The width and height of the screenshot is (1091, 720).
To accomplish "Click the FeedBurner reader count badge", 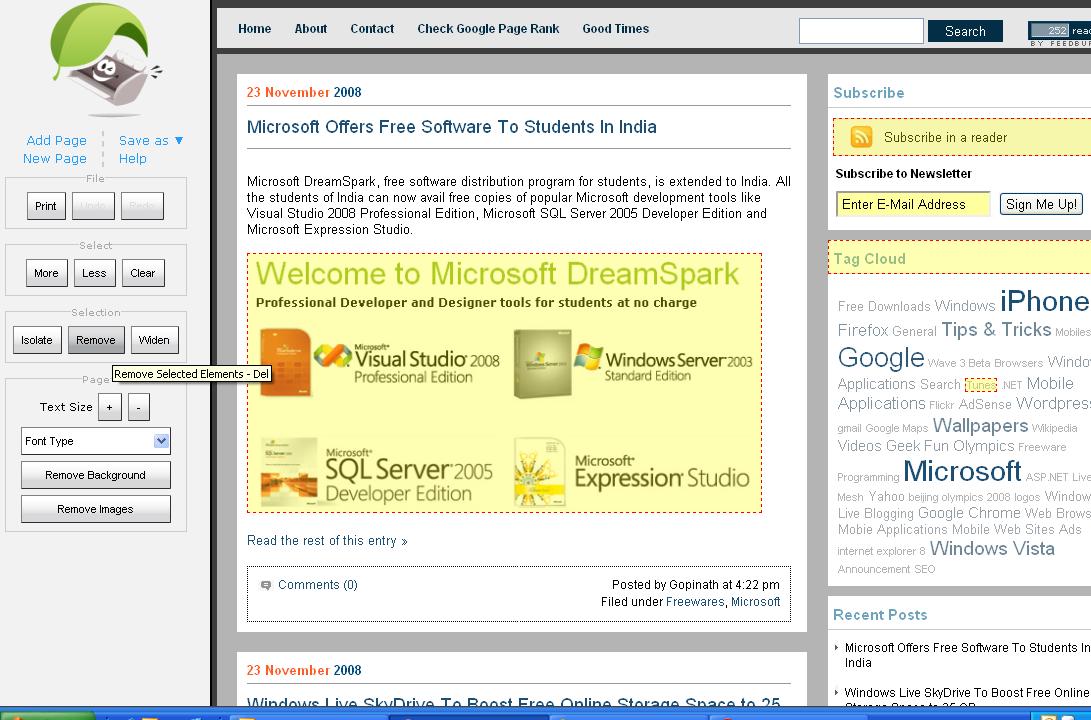I will [1060, 32].
